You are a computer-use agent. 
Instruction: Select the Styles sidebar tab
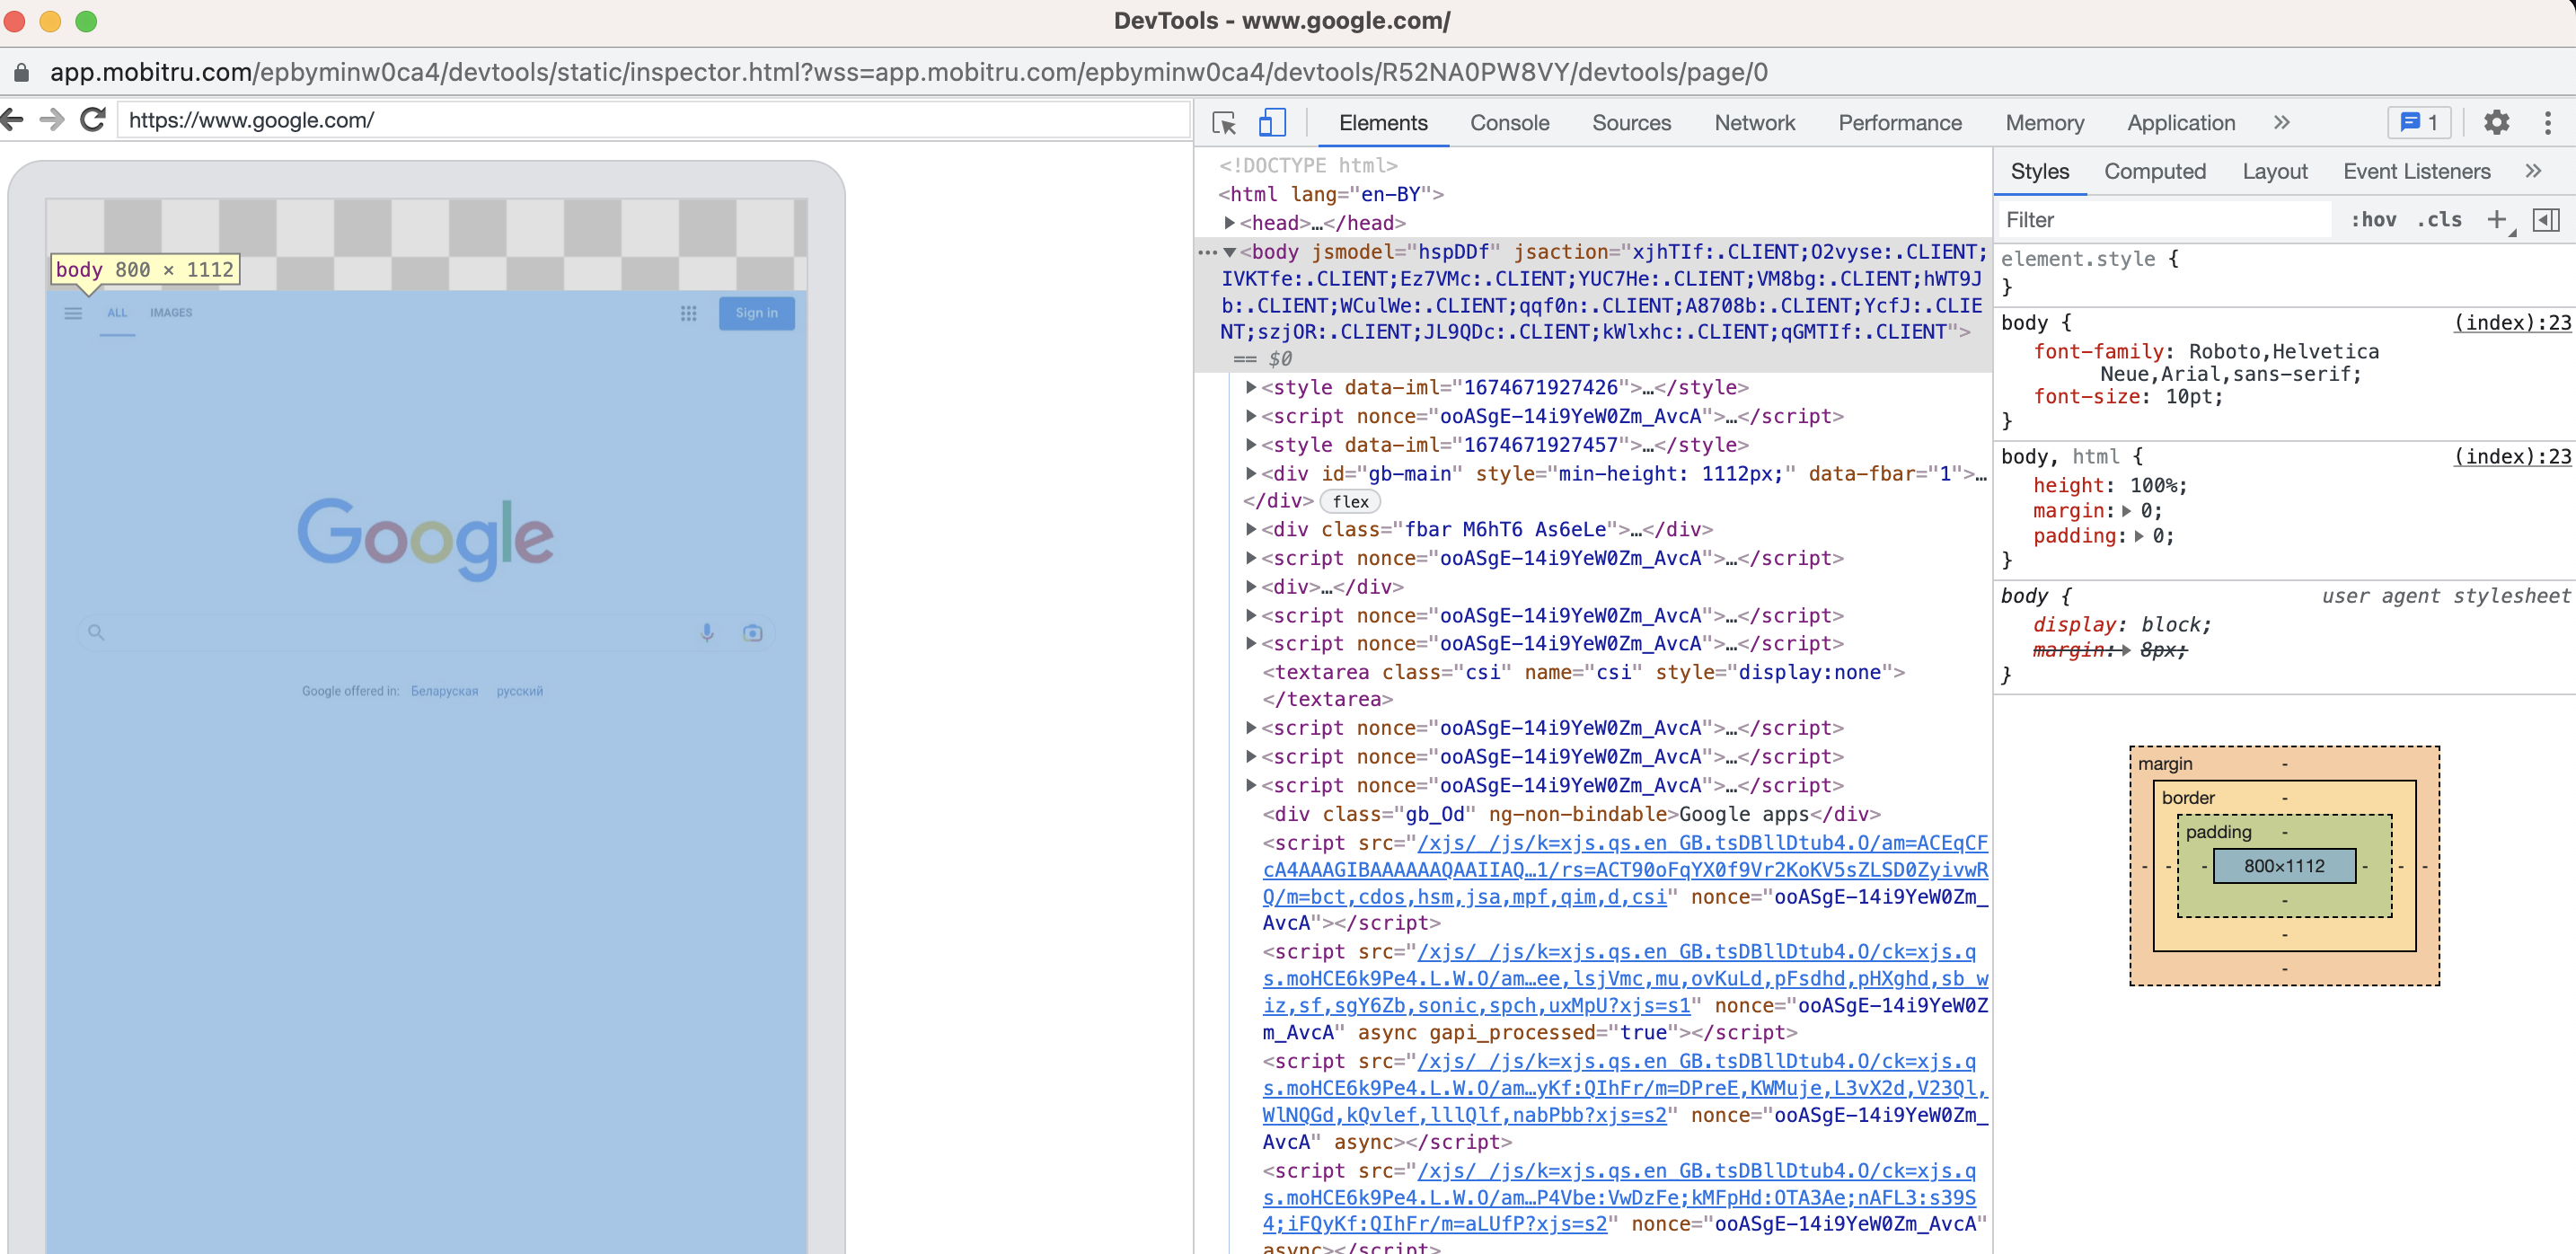point(2039,171)
